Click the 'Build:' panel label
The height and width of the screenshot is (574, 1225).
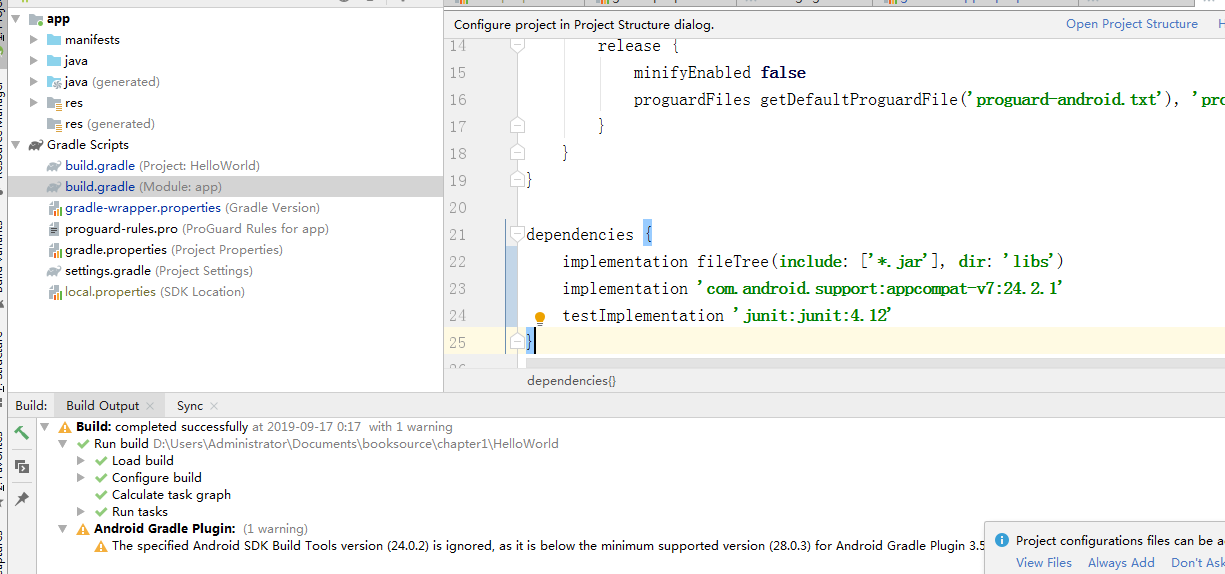pyautogui.click(x=31, y=406)
